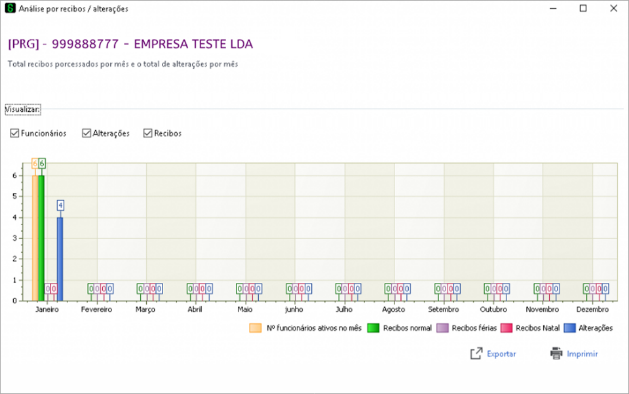
Task: Click the Imprimir printer icon
Action: point(556,353)
